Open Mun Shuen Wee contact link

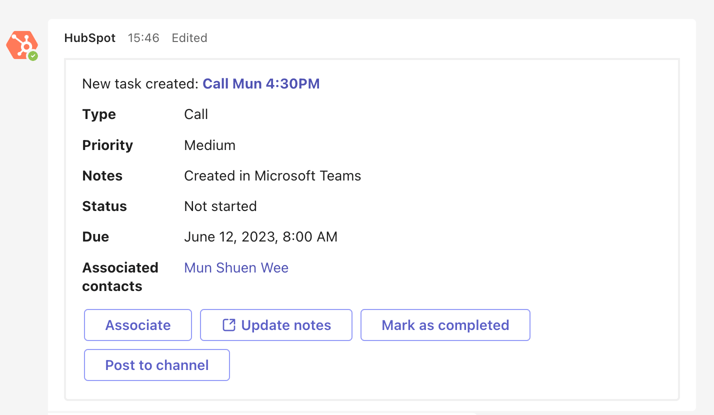[x=236, y=268]
